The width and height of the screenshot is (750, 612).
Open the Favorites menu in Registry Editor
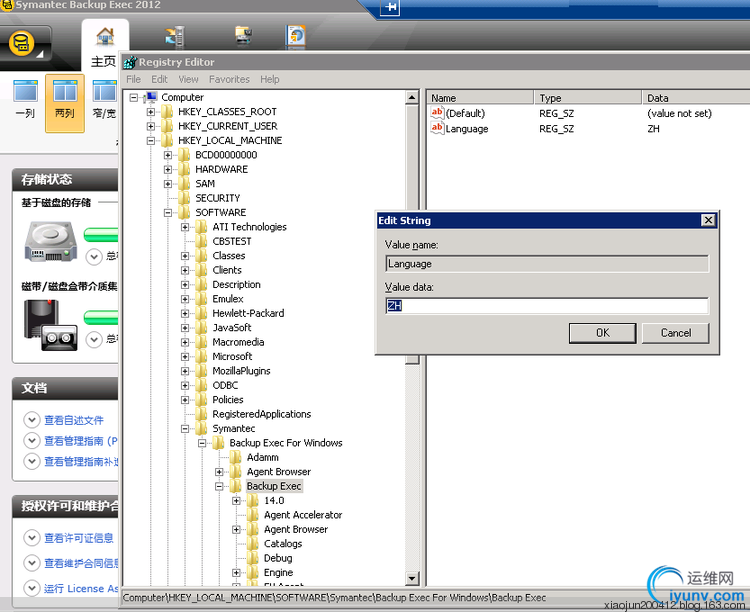pyautogui.click(x=229, y=79)
